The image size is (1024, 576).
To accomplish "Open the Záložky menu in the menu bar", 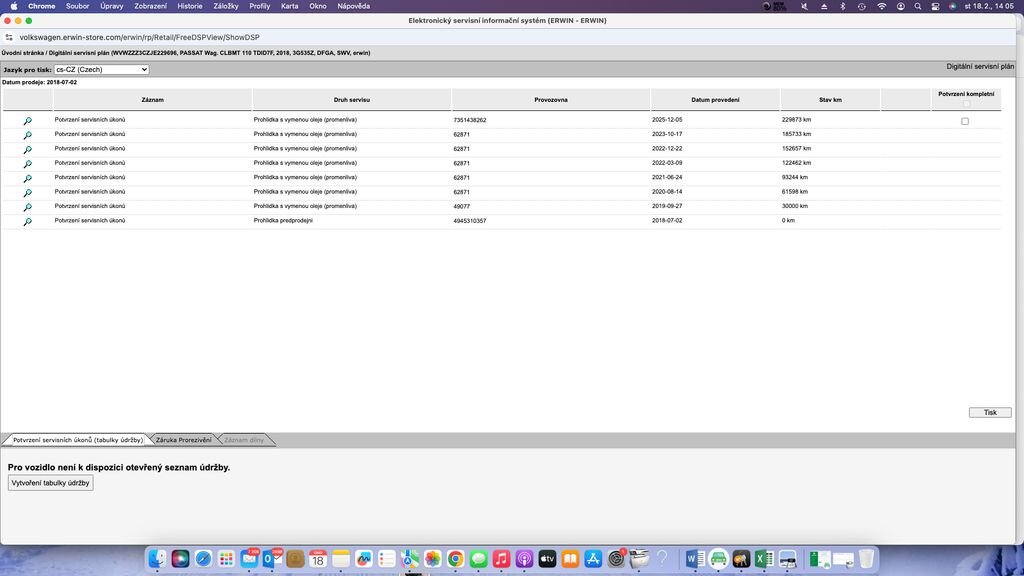I will tap(226, 6).
